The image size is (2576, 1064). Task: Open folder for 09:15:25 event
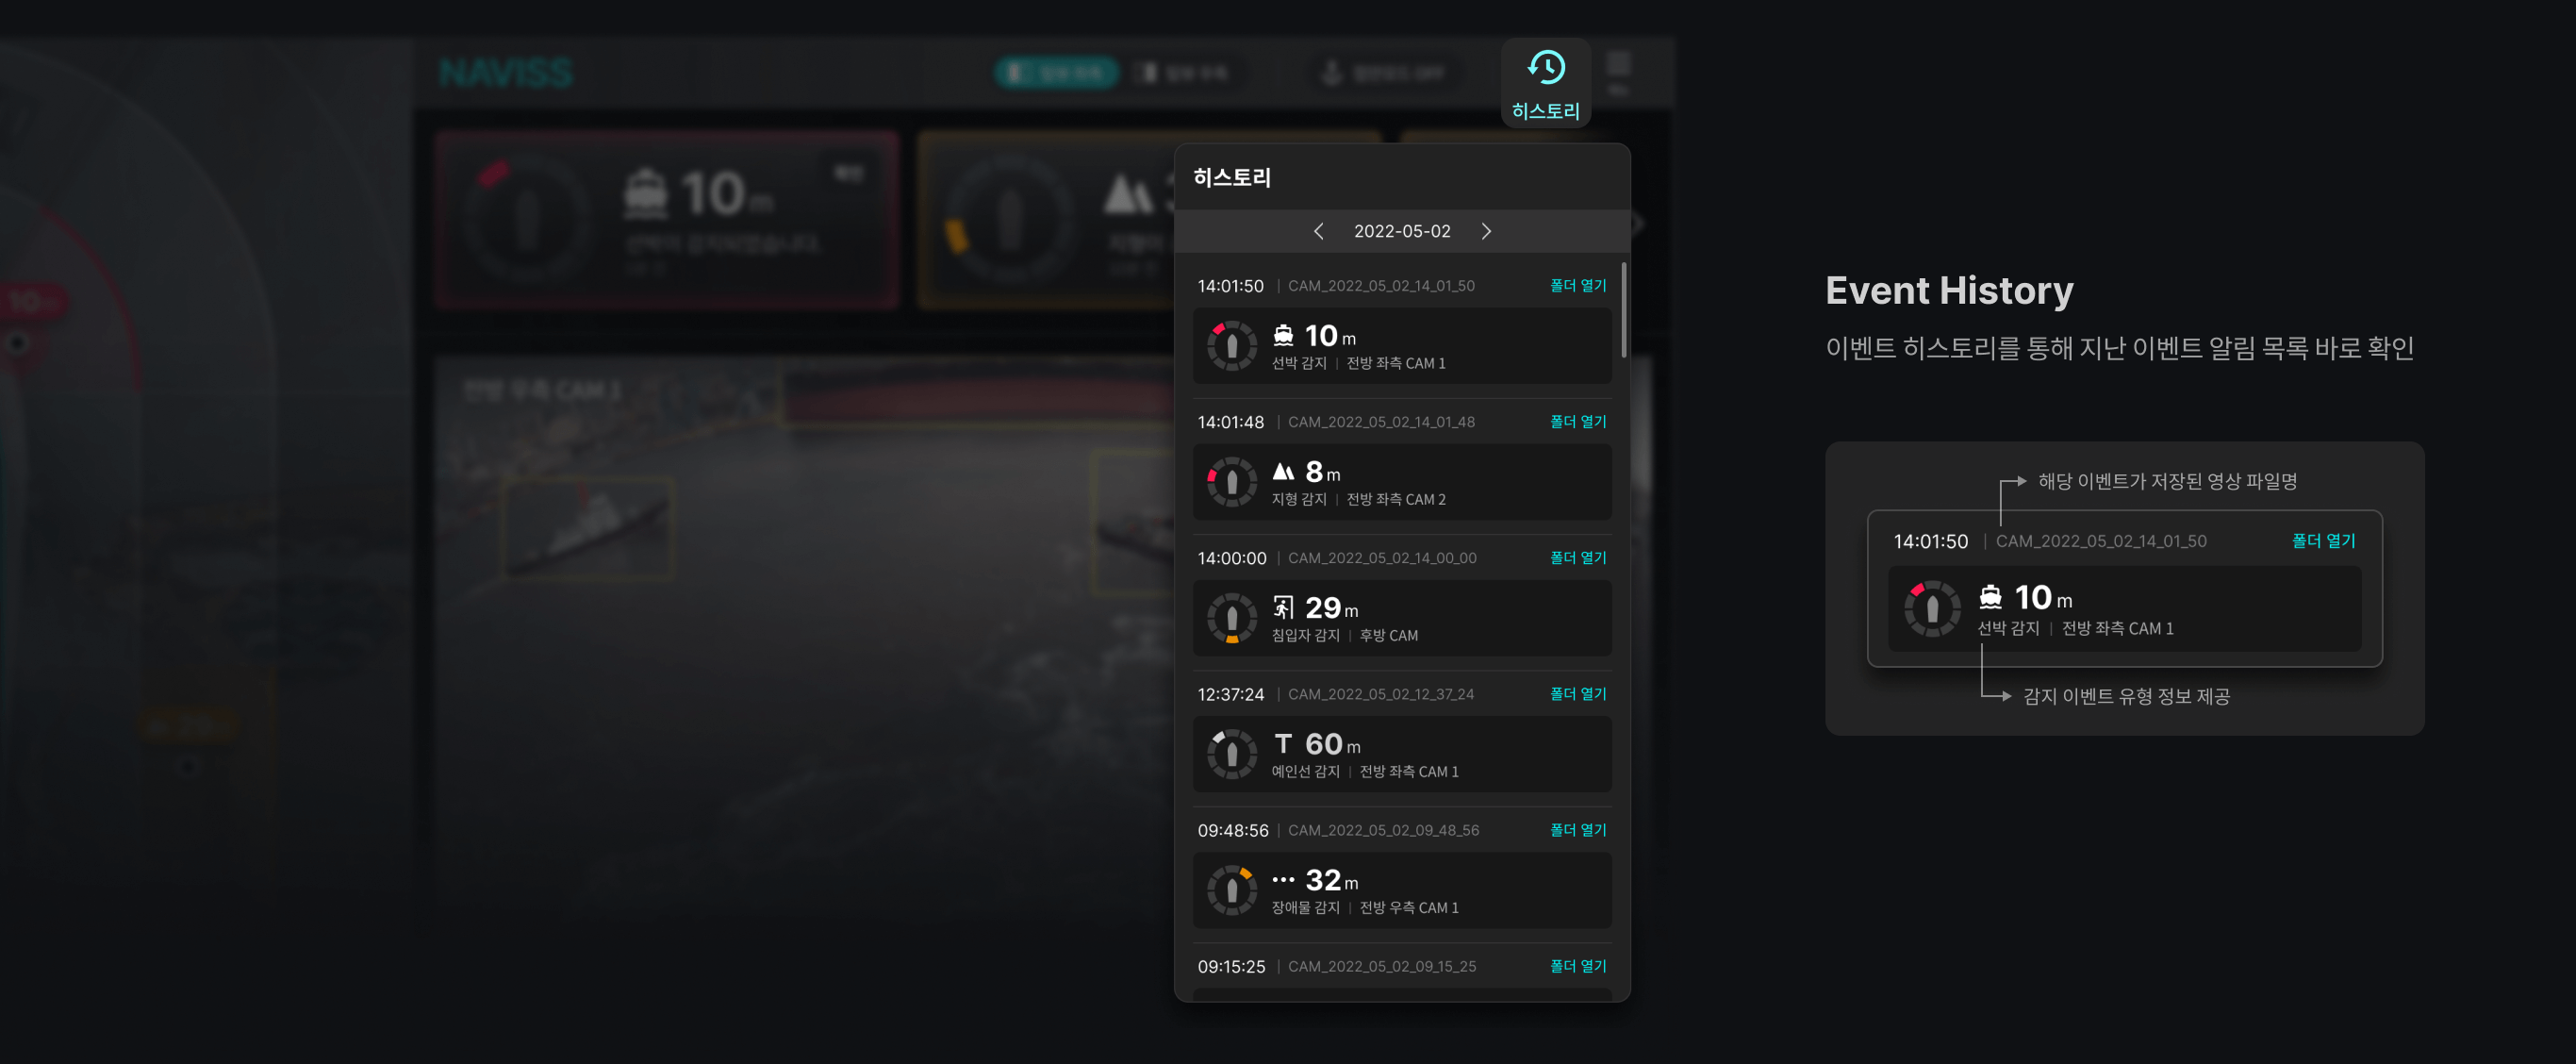tap(1578, 966)
